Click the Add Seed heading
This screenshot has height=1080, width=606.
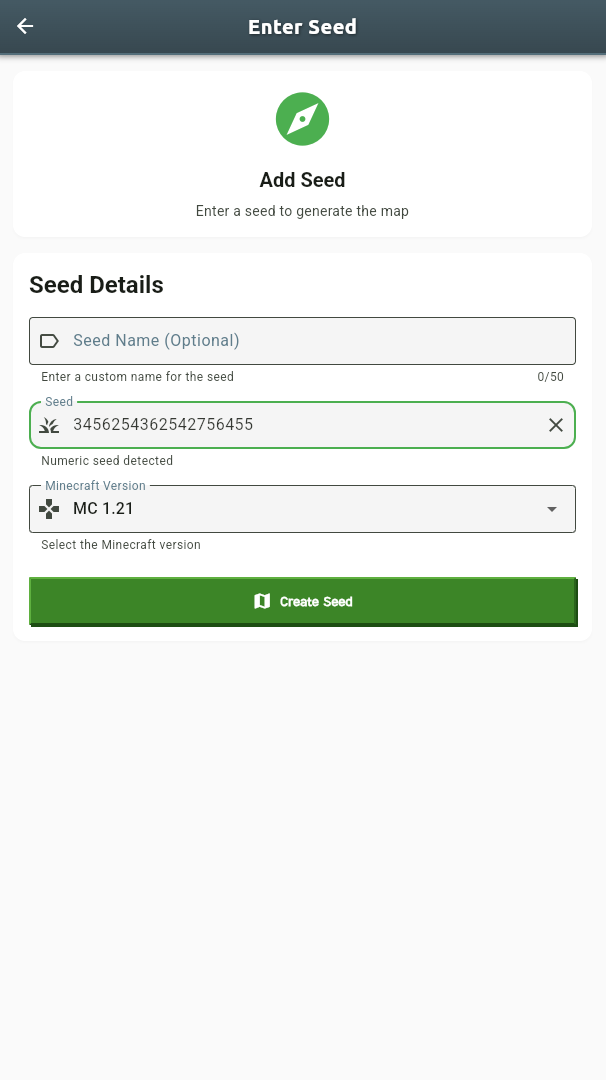click(302, 180)
